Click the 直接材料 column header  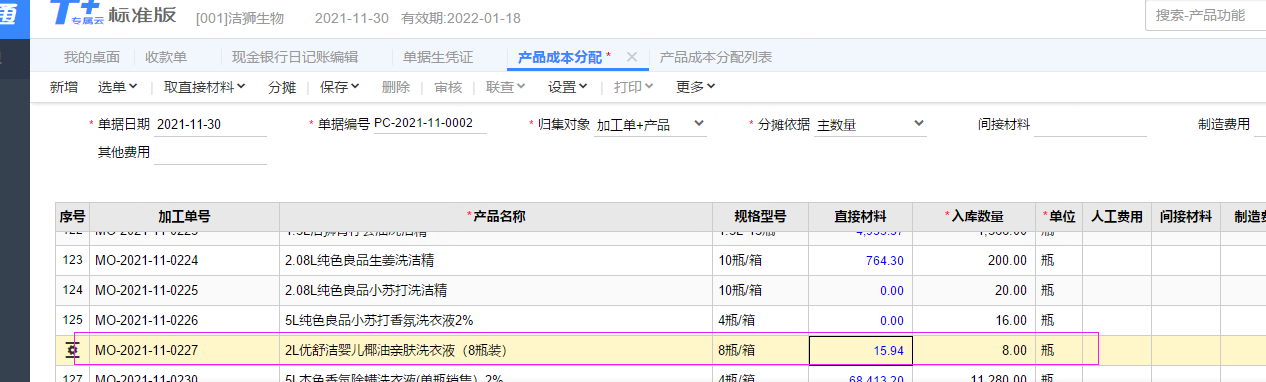coord(860,217)
